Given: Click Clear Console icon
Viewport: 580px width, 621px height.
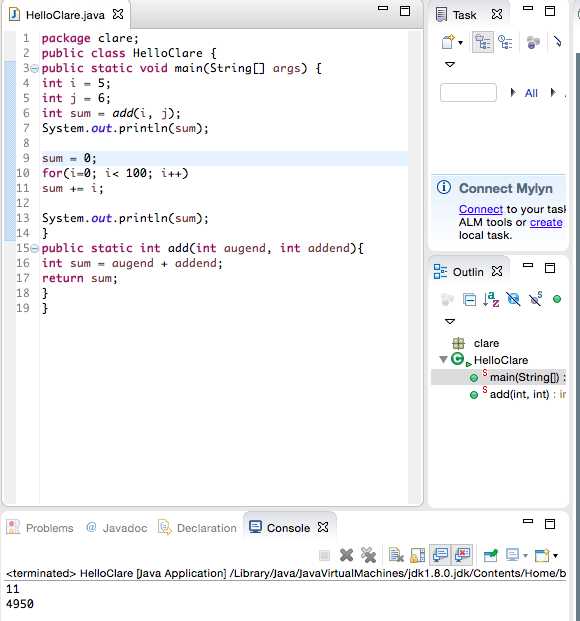Looking at the screenshot, I should 396,555.
